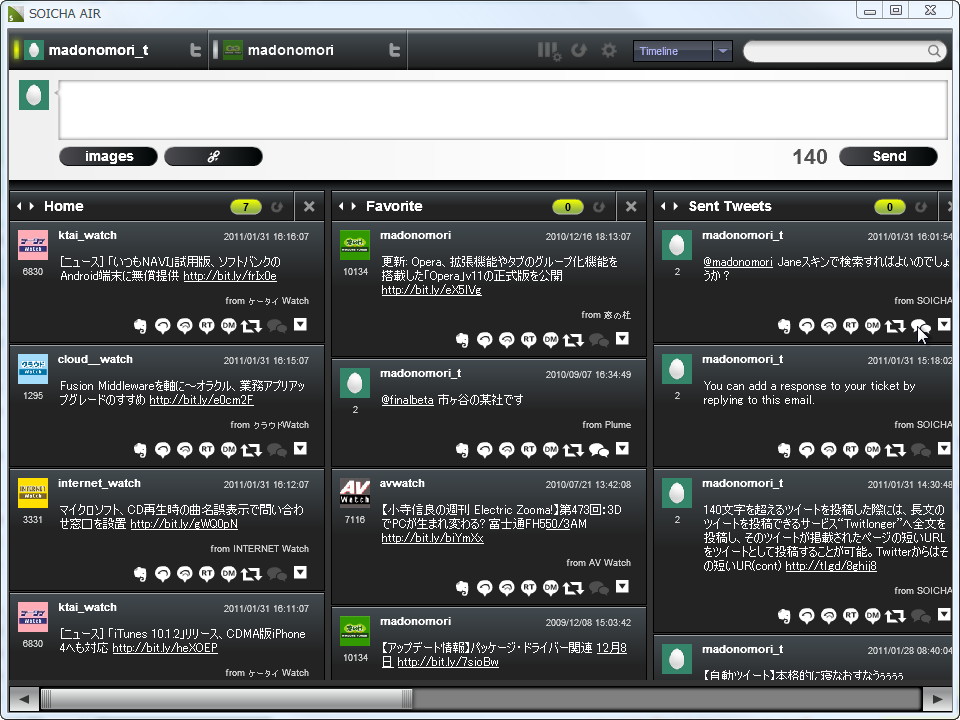This screenshot has height=720, width=960.
Task: Expand the Timeline combo box arrow
Action: click(x=722, y=51)
